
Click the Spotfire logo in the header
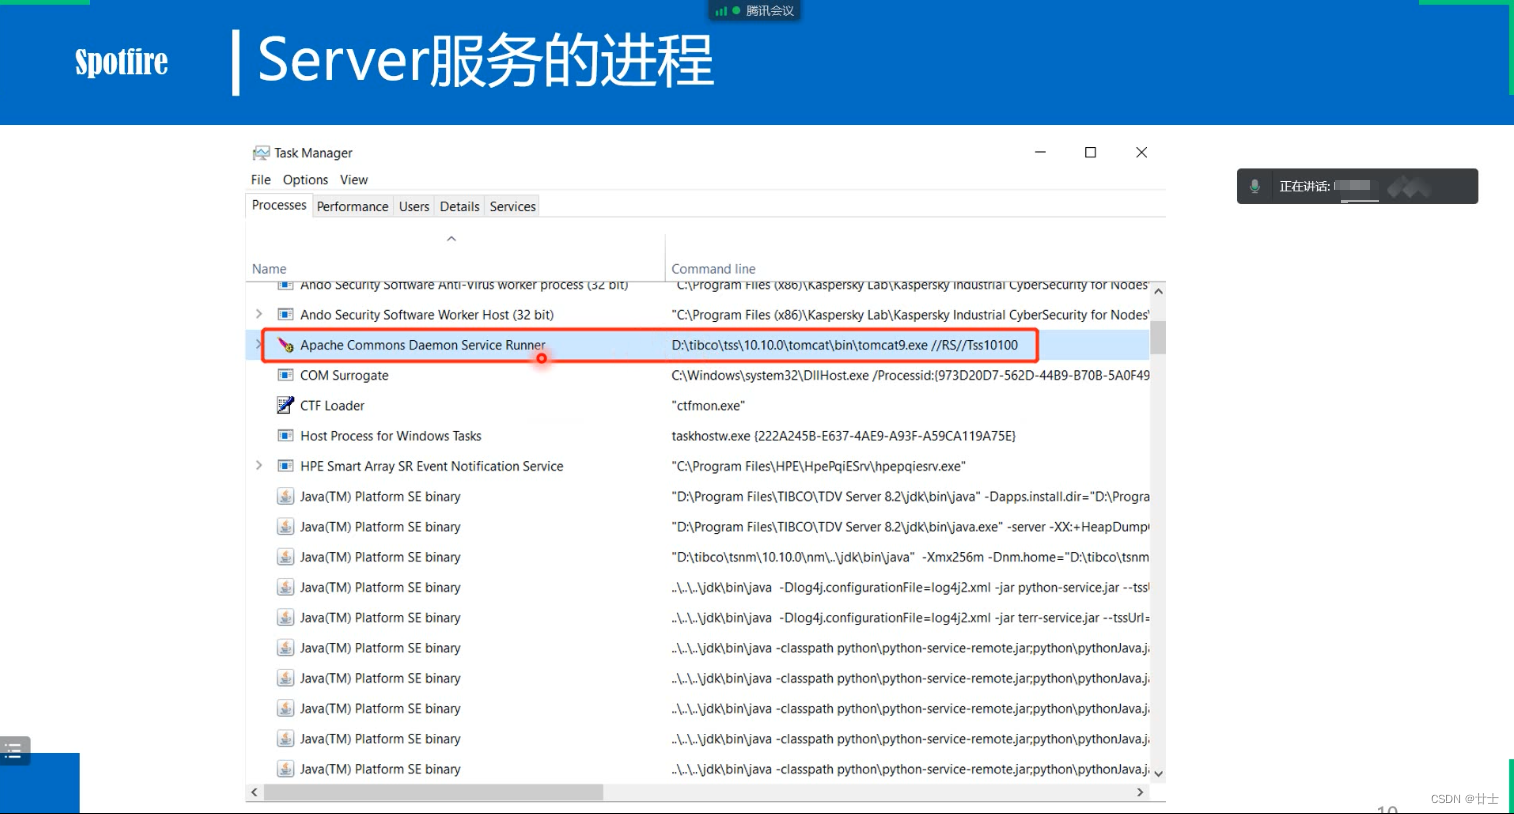click(x=121, y=62)
